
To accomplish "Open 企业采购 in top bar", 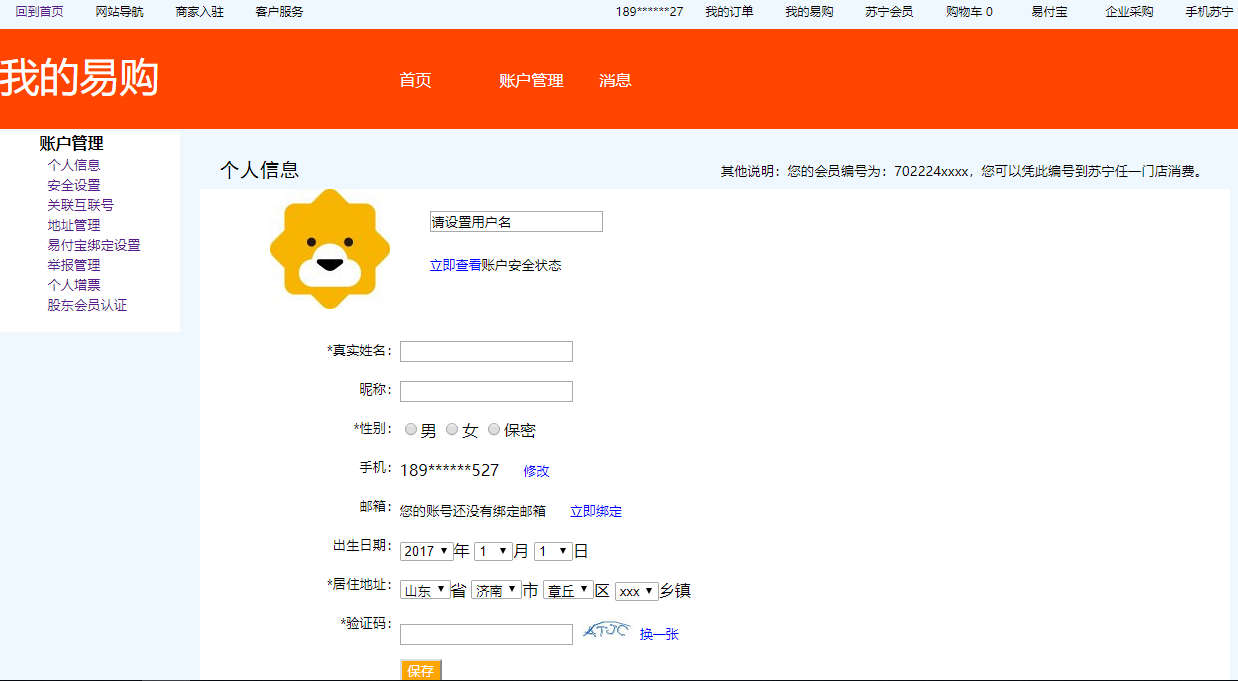I will click(1129, 12).
